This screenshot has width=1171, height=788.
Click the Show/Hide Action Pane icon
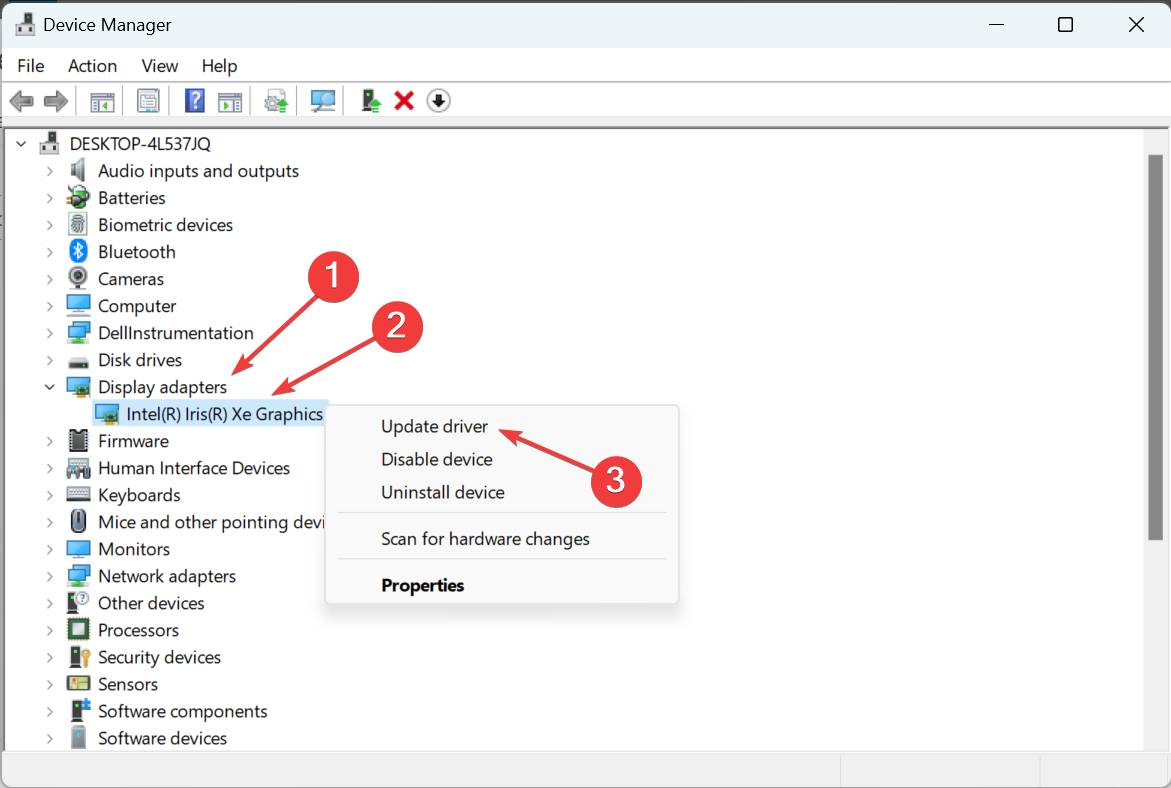(x=230, y=102)
